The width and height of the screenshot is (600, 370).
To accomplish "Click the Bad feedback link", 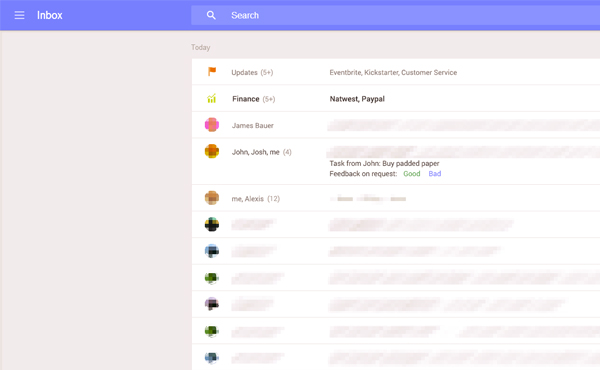I will coord(435,174).
